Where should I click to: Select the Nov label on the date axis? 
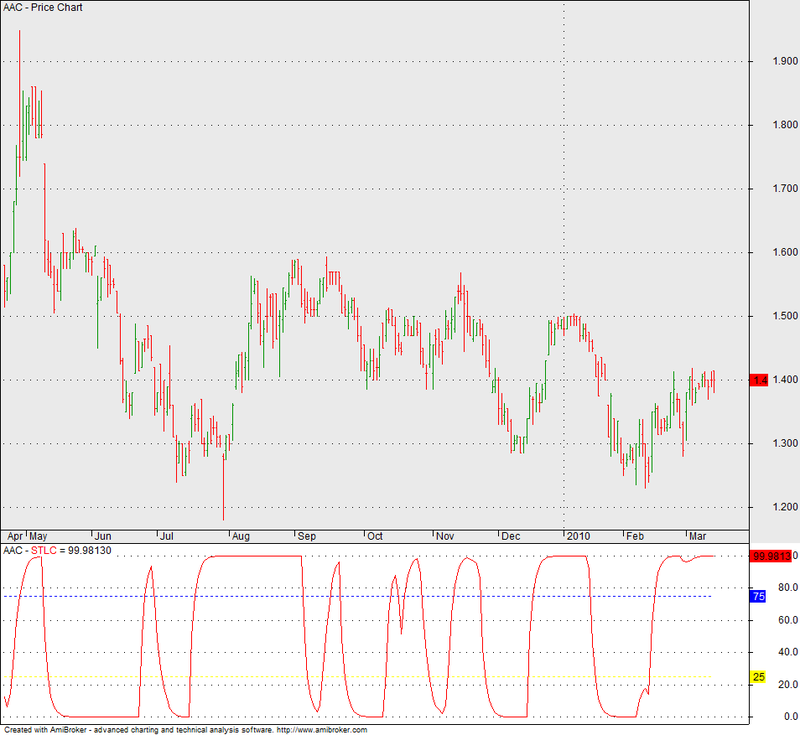coord(445,536)
